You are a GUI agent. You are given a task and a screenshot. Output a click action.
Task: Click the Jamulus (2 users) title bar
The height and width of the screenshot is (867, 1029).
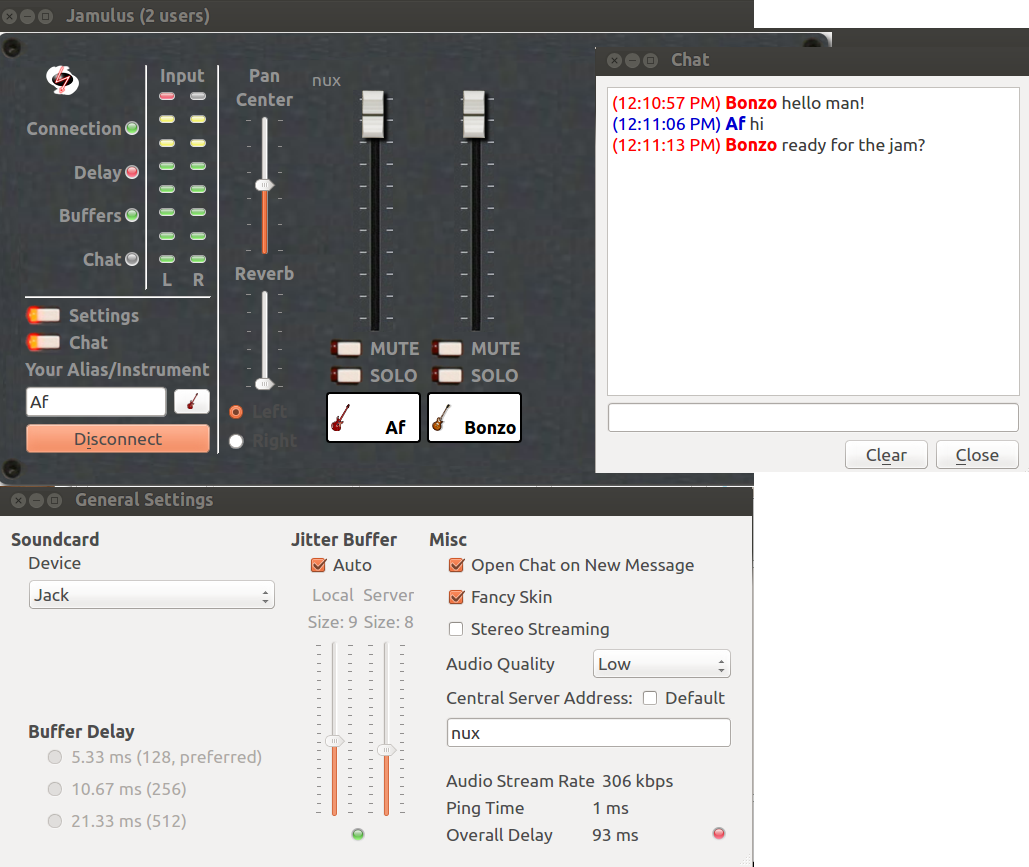click(x=377, y=15)
